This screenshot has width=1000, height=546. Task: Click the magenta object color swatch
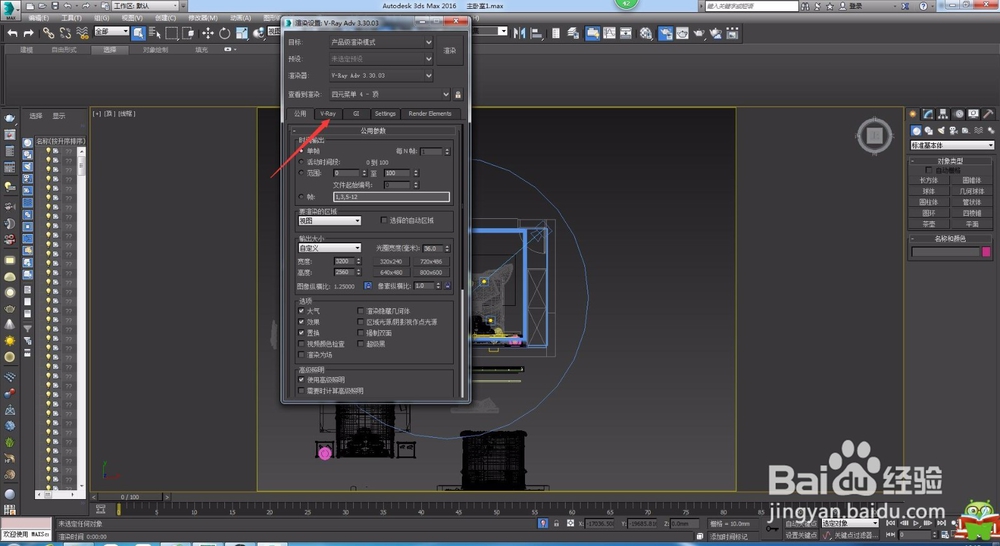coord(986,252)
